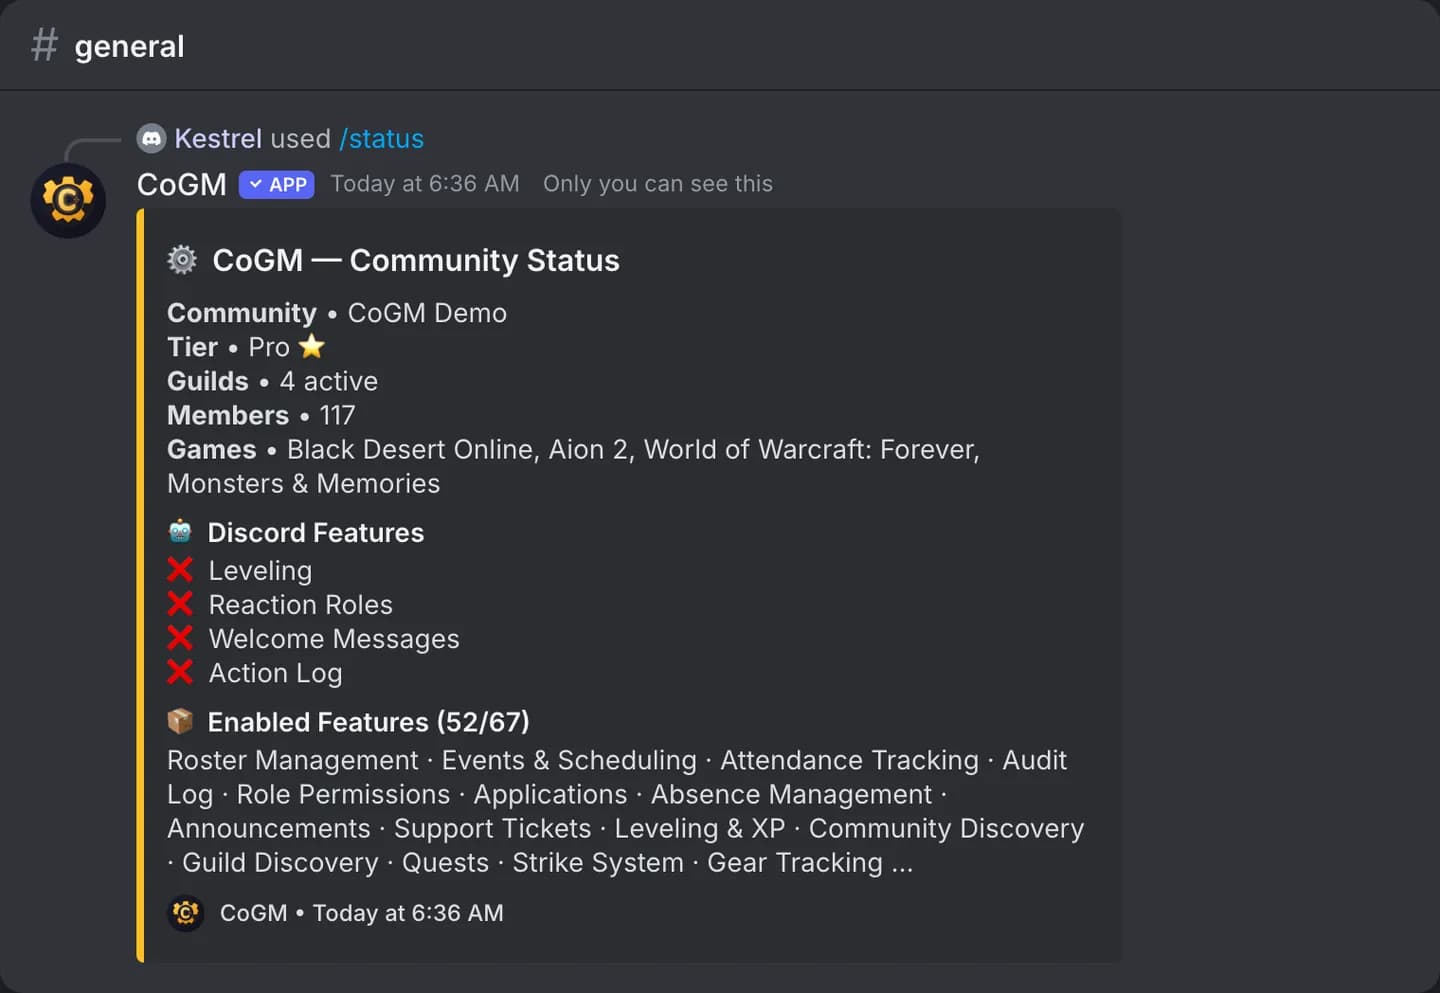Click the robot icon beside Discord Features
The image size is (1440, 993).
pyautogui.click(x=180, y=531)
